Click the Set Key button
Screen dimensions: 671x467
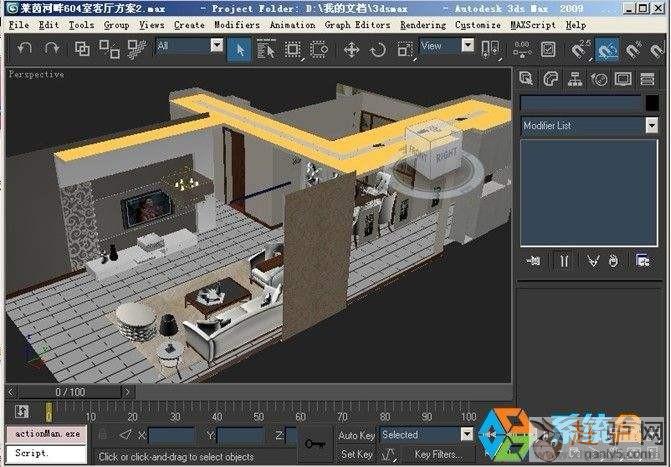click(356, 454)
